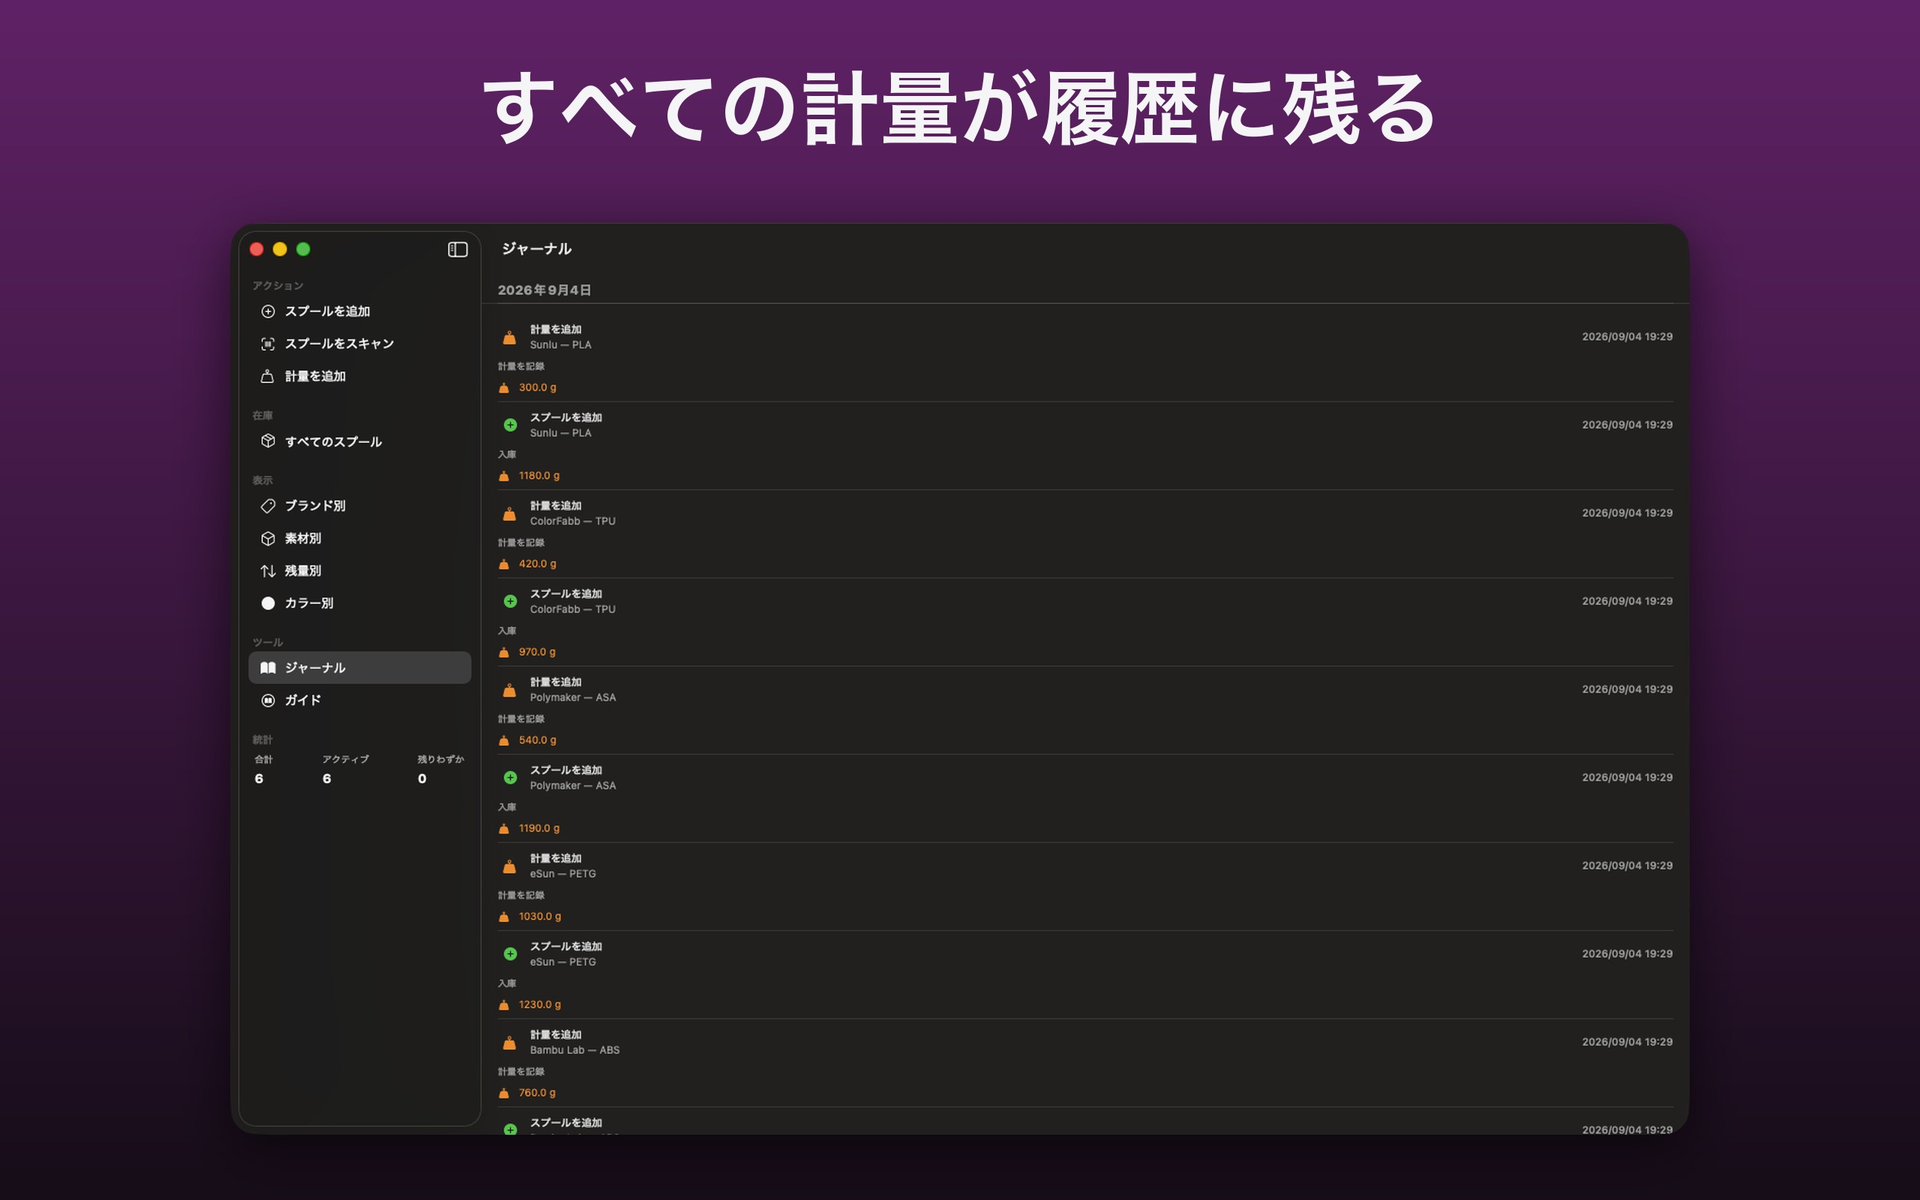Click the book icon beside ジャーナル
Screen dimensions: 1920x1200
(268, 668)
